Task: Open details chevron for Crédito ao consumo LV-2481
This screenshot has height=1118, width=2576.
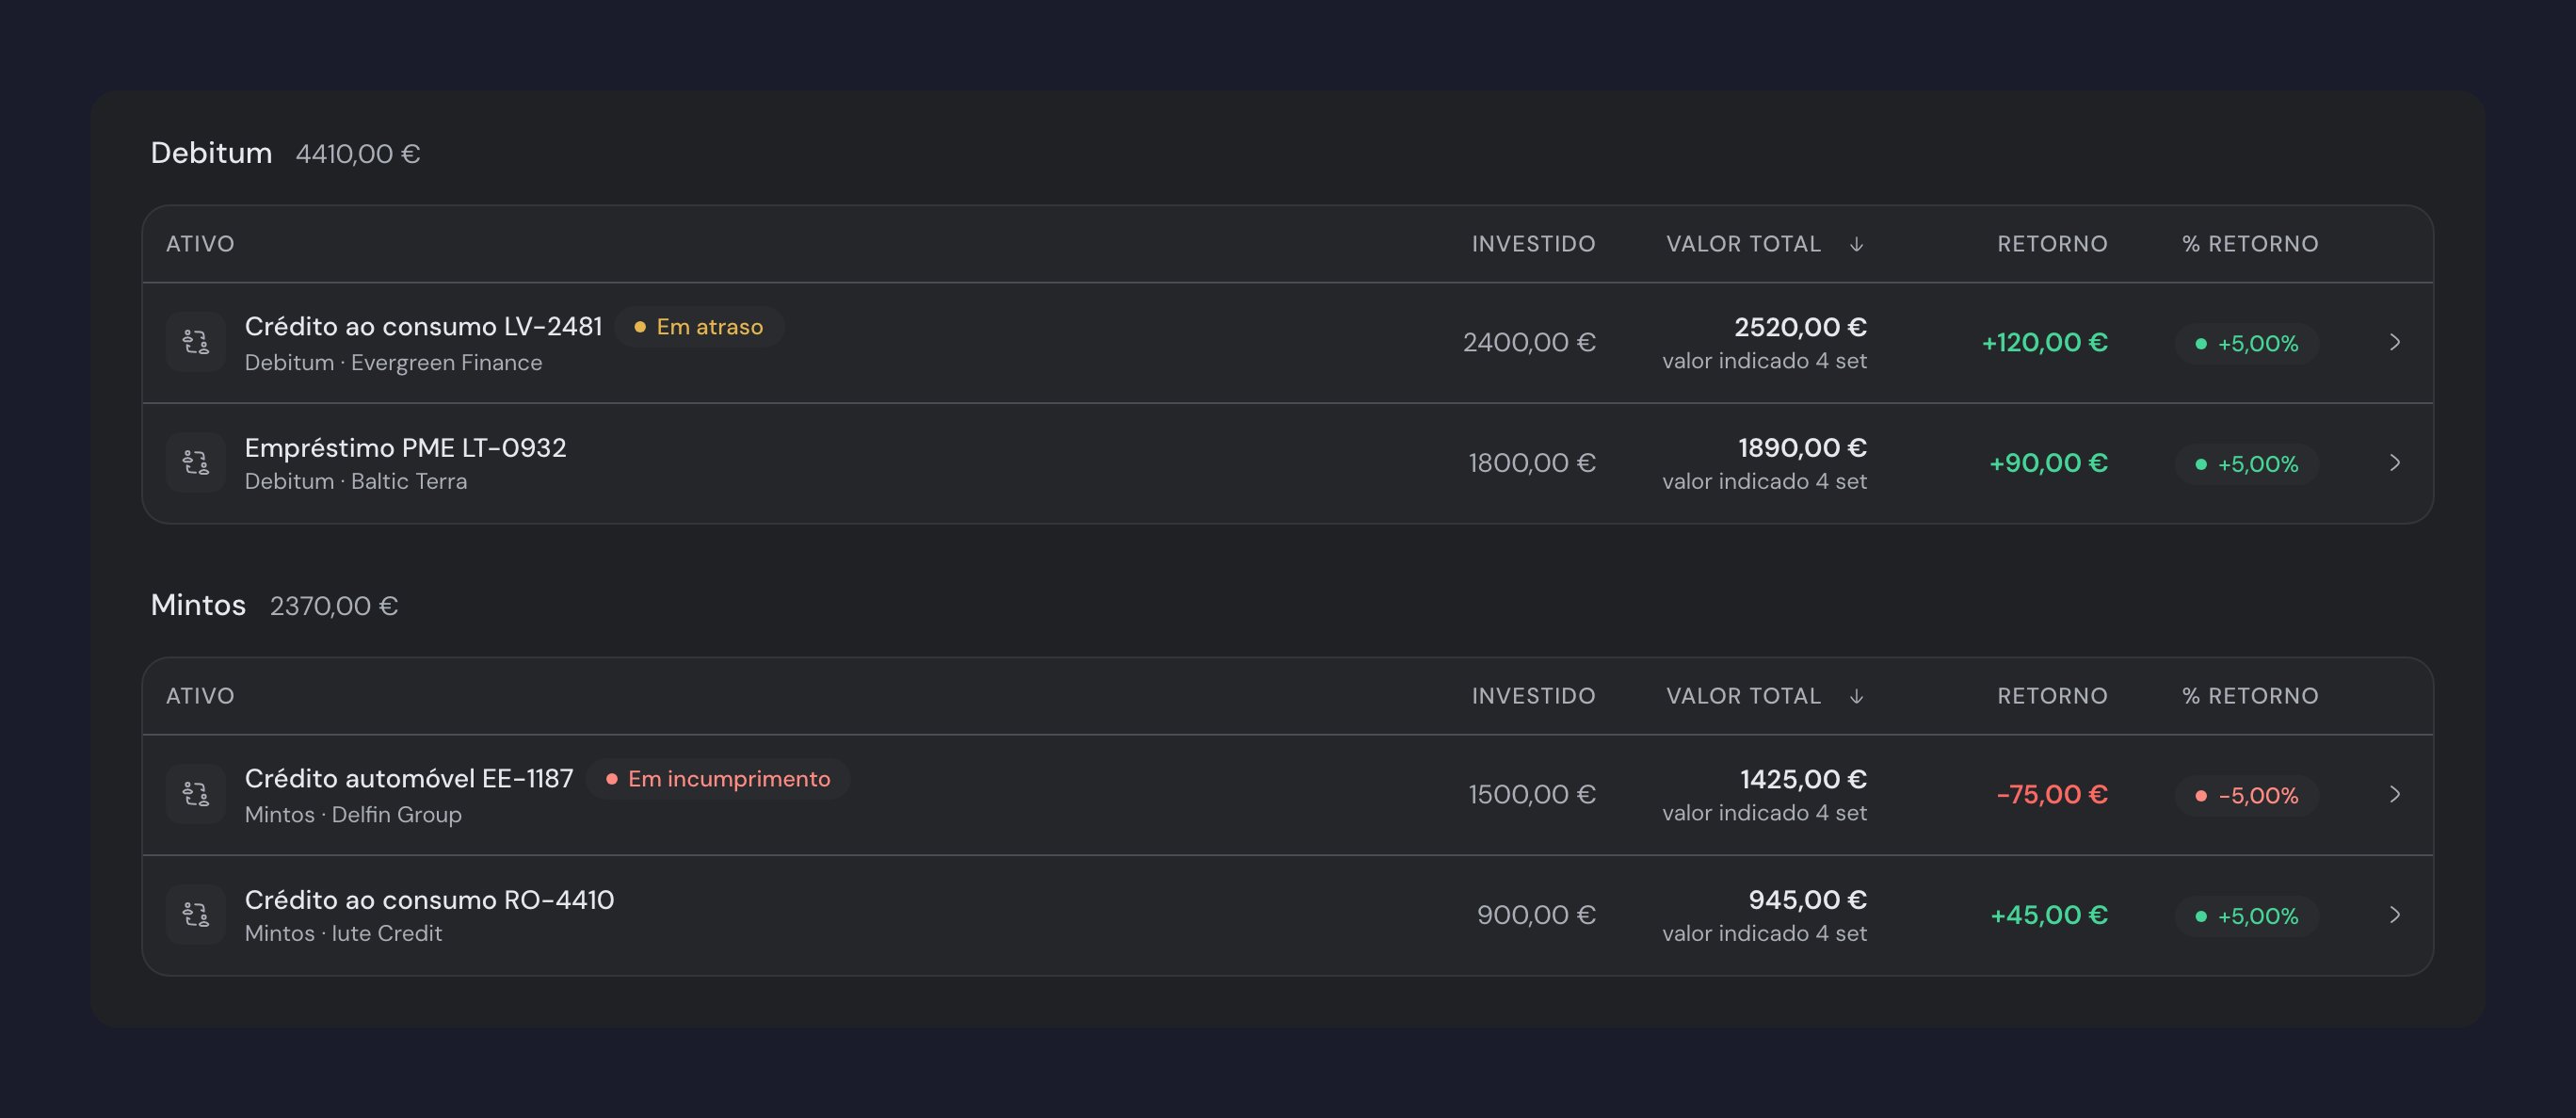Action: click(x=2395, y=343)
